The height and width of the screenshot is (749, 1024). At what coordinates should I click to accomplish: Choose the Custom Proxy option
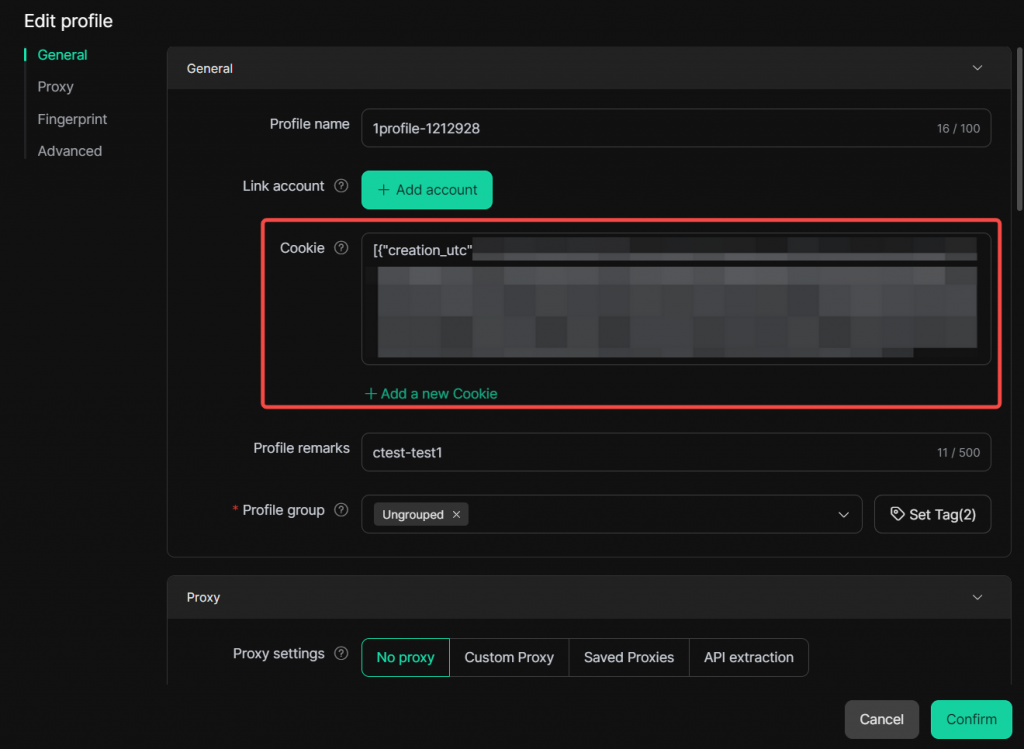(509, 657)
